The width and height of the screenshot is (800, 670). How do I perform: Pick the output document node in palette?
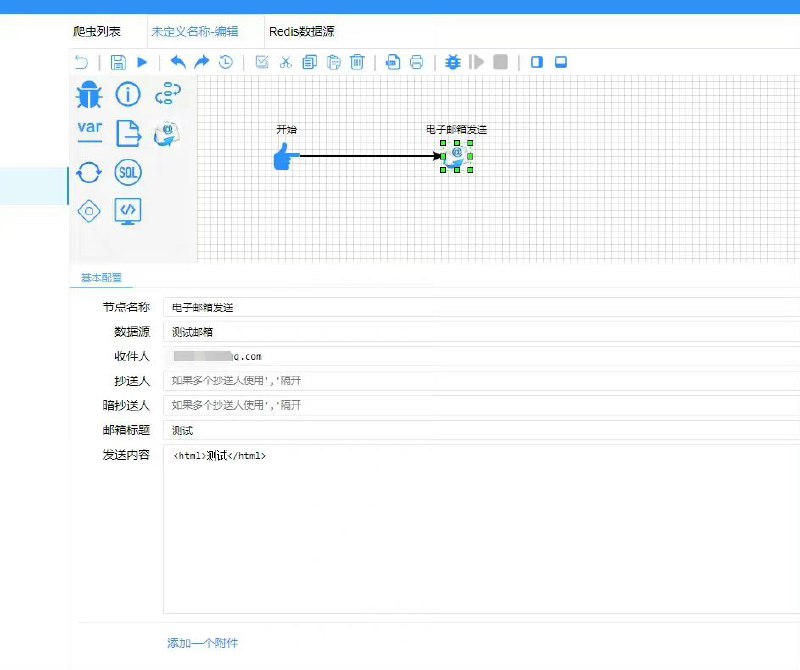(128, 133)
